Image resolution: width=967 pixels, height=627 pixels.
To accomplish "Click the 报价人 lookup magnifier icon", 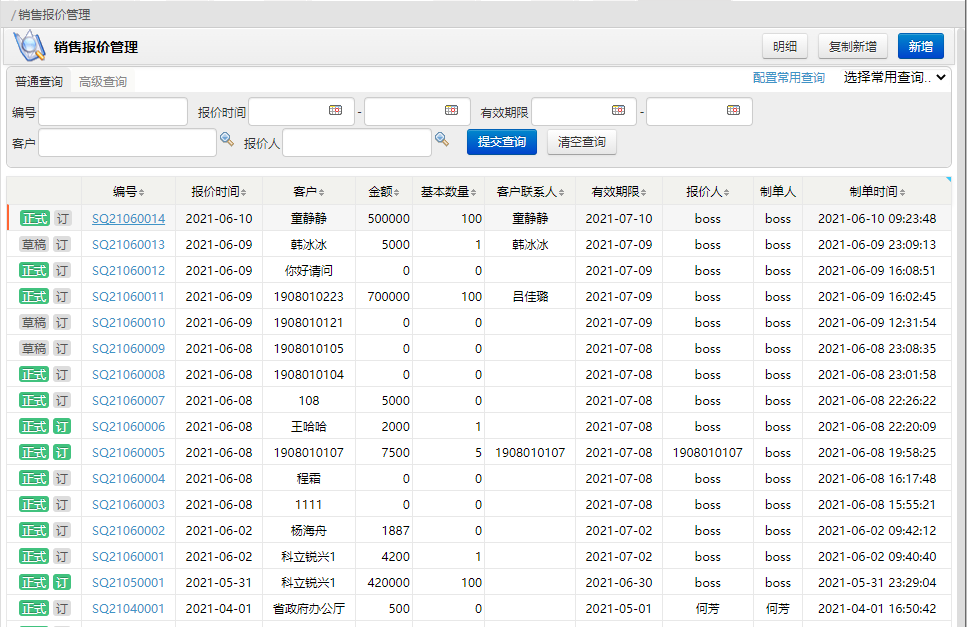I will (x=442, y=139).
